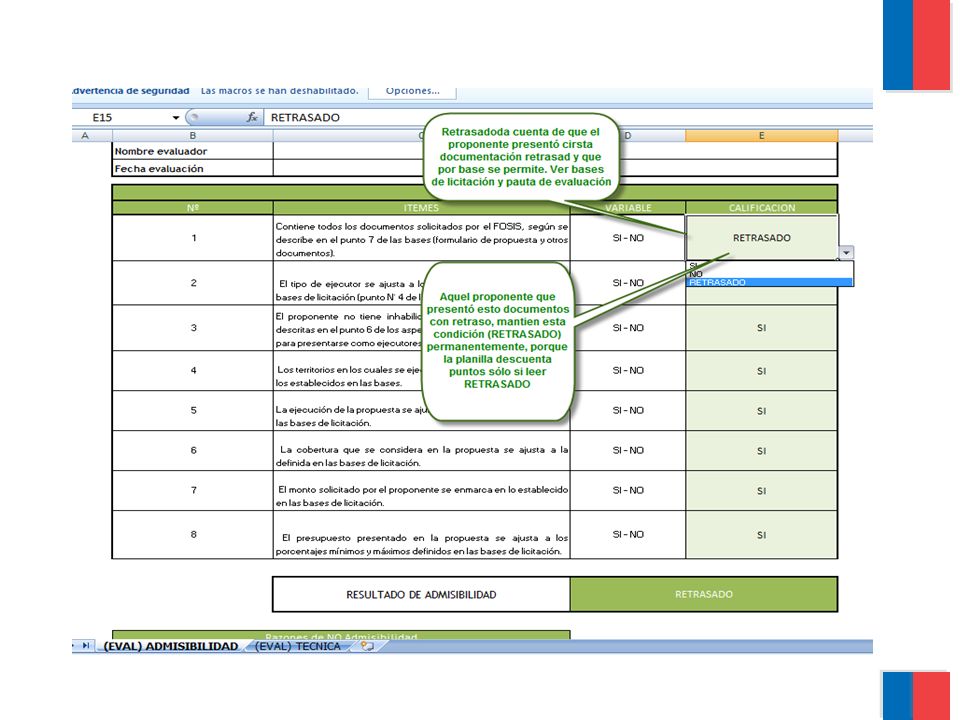Select column D header

click(628, 135)
